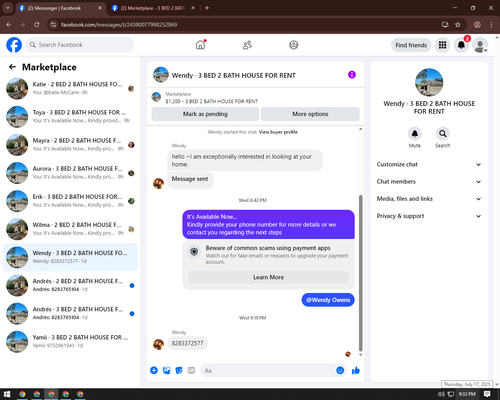Open the emoji picker in message box
Viewport: 500px width, 400px height.
(340, 370)
